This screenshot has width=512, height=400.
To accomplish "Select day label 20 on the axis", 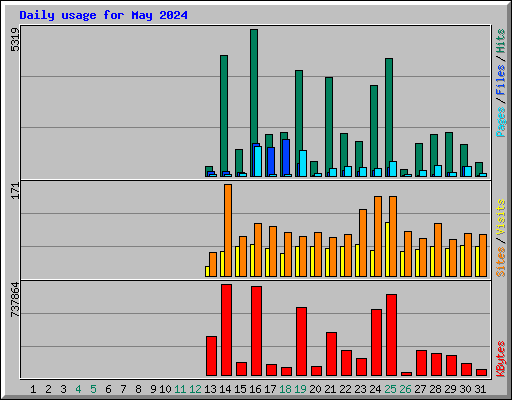I will pyautogui.click(x=315, y=389).
